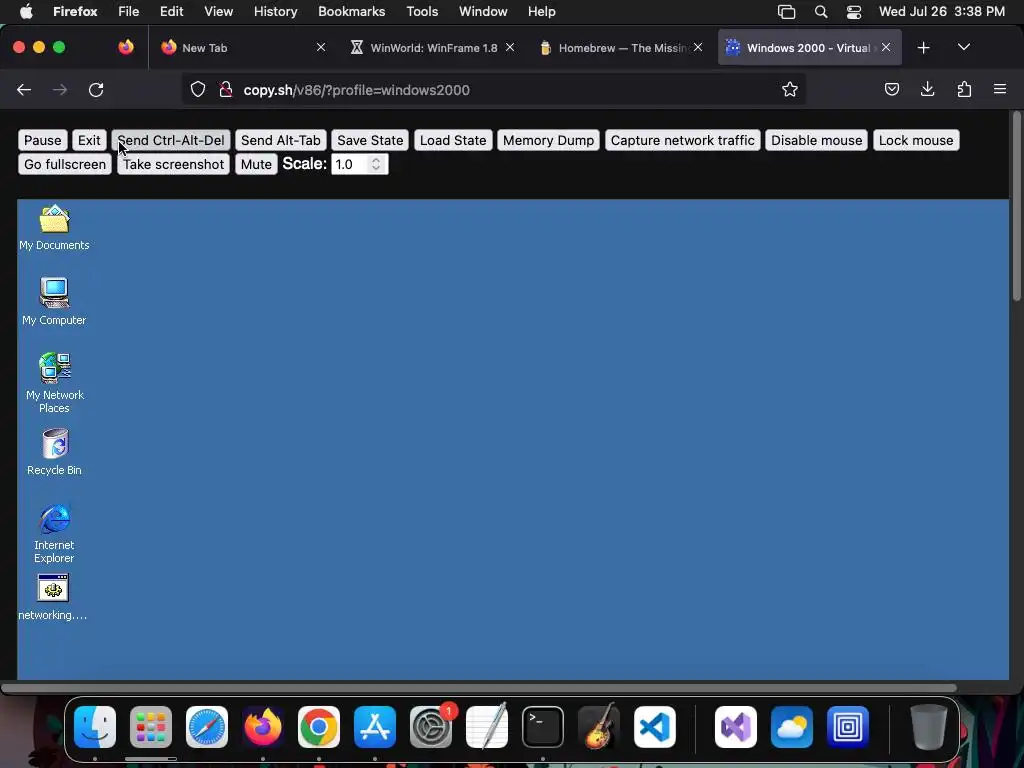Open Launchpad from the Dock
Screen dimensions: 1024x768
pos(151,727)
